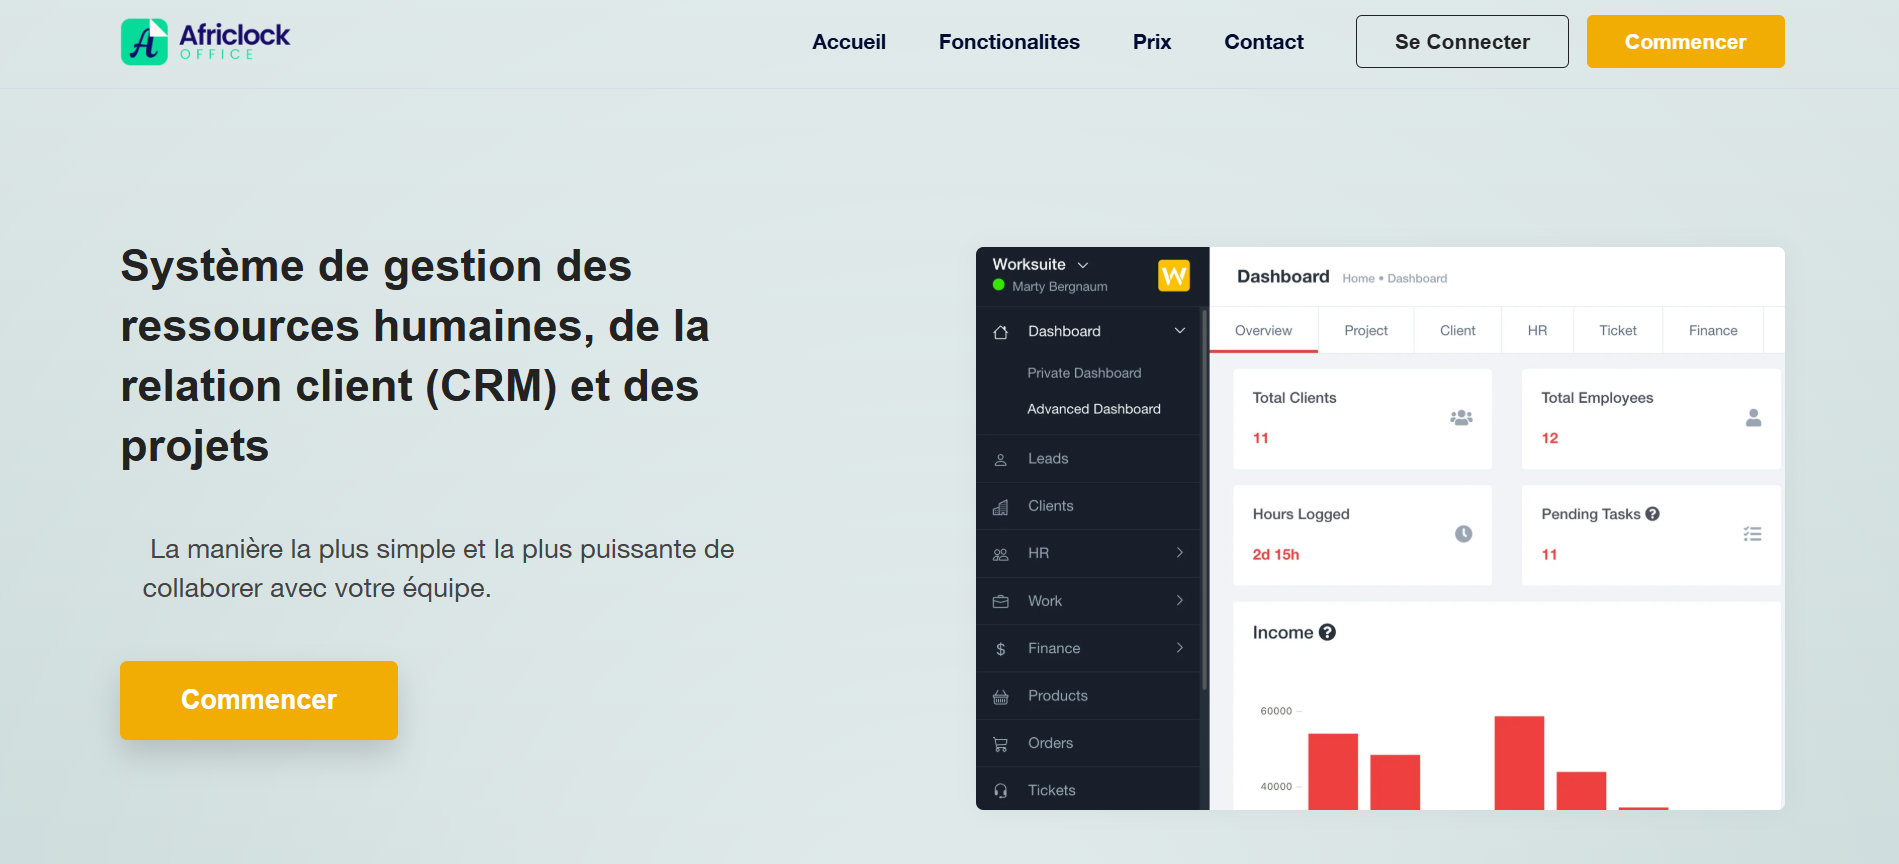The width and height of the screenshot is (1899, 864).
Task: Switch to the Ticket tab
Action: coord(1617,331)
